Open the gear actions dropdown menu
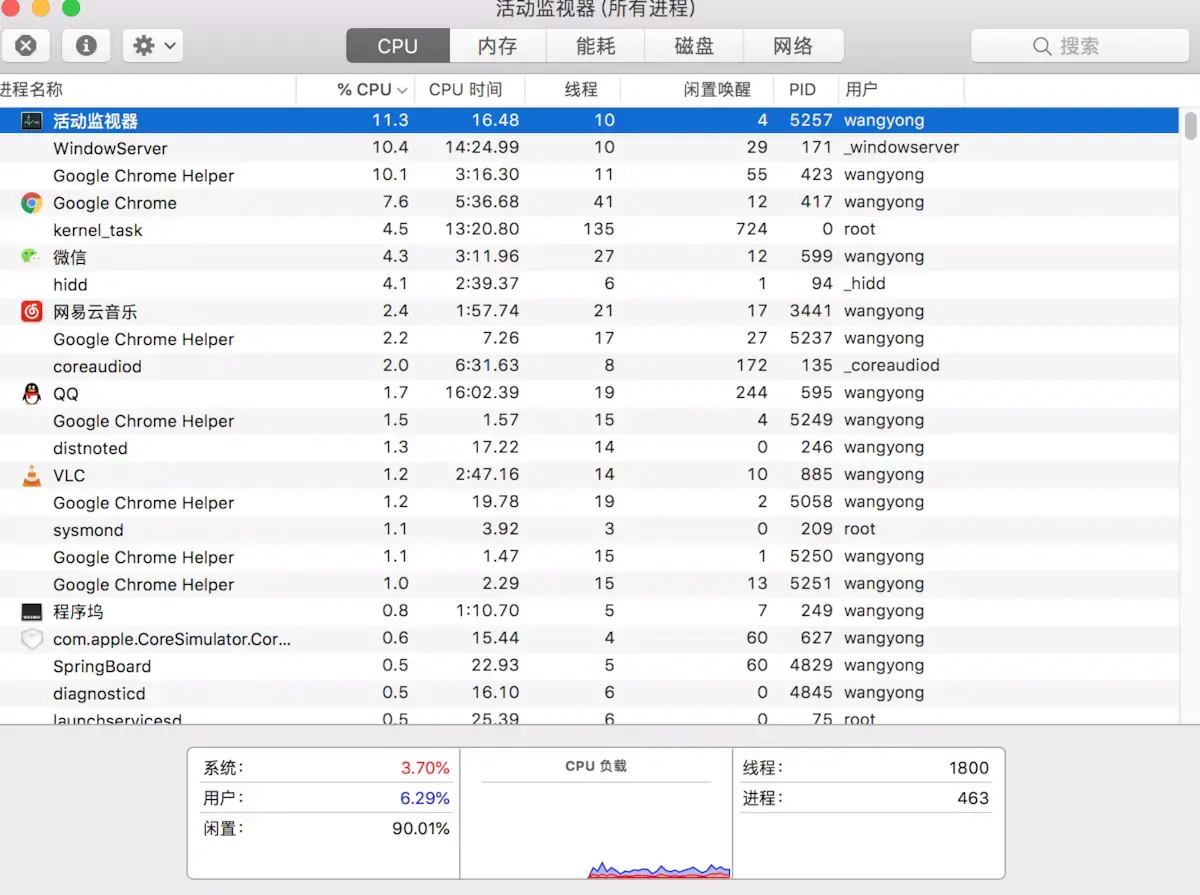Viewport: 1200px width, 895px height. [153, 45]
